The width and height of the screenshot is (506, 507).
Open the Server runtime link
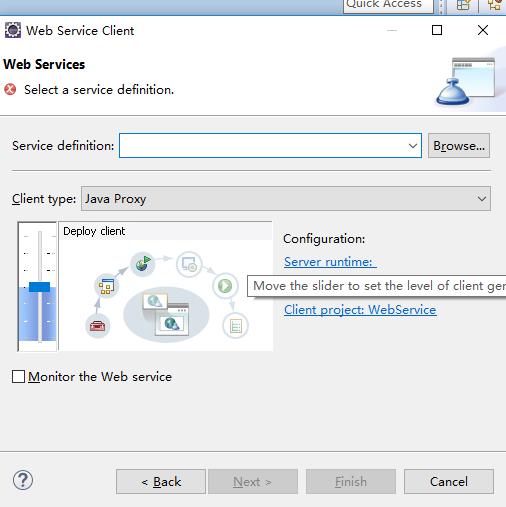[x=330, y=262]
